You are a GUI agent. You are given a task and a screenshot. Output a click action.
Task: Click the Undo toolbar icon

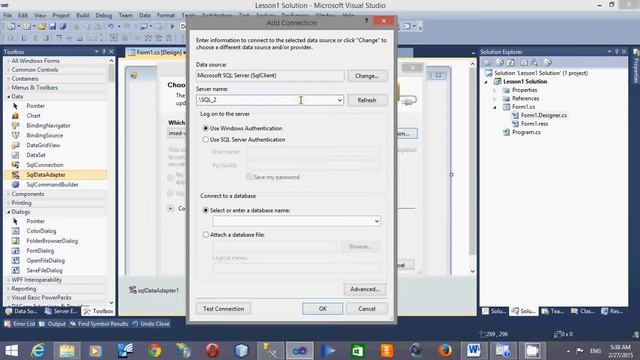[111, 27]
